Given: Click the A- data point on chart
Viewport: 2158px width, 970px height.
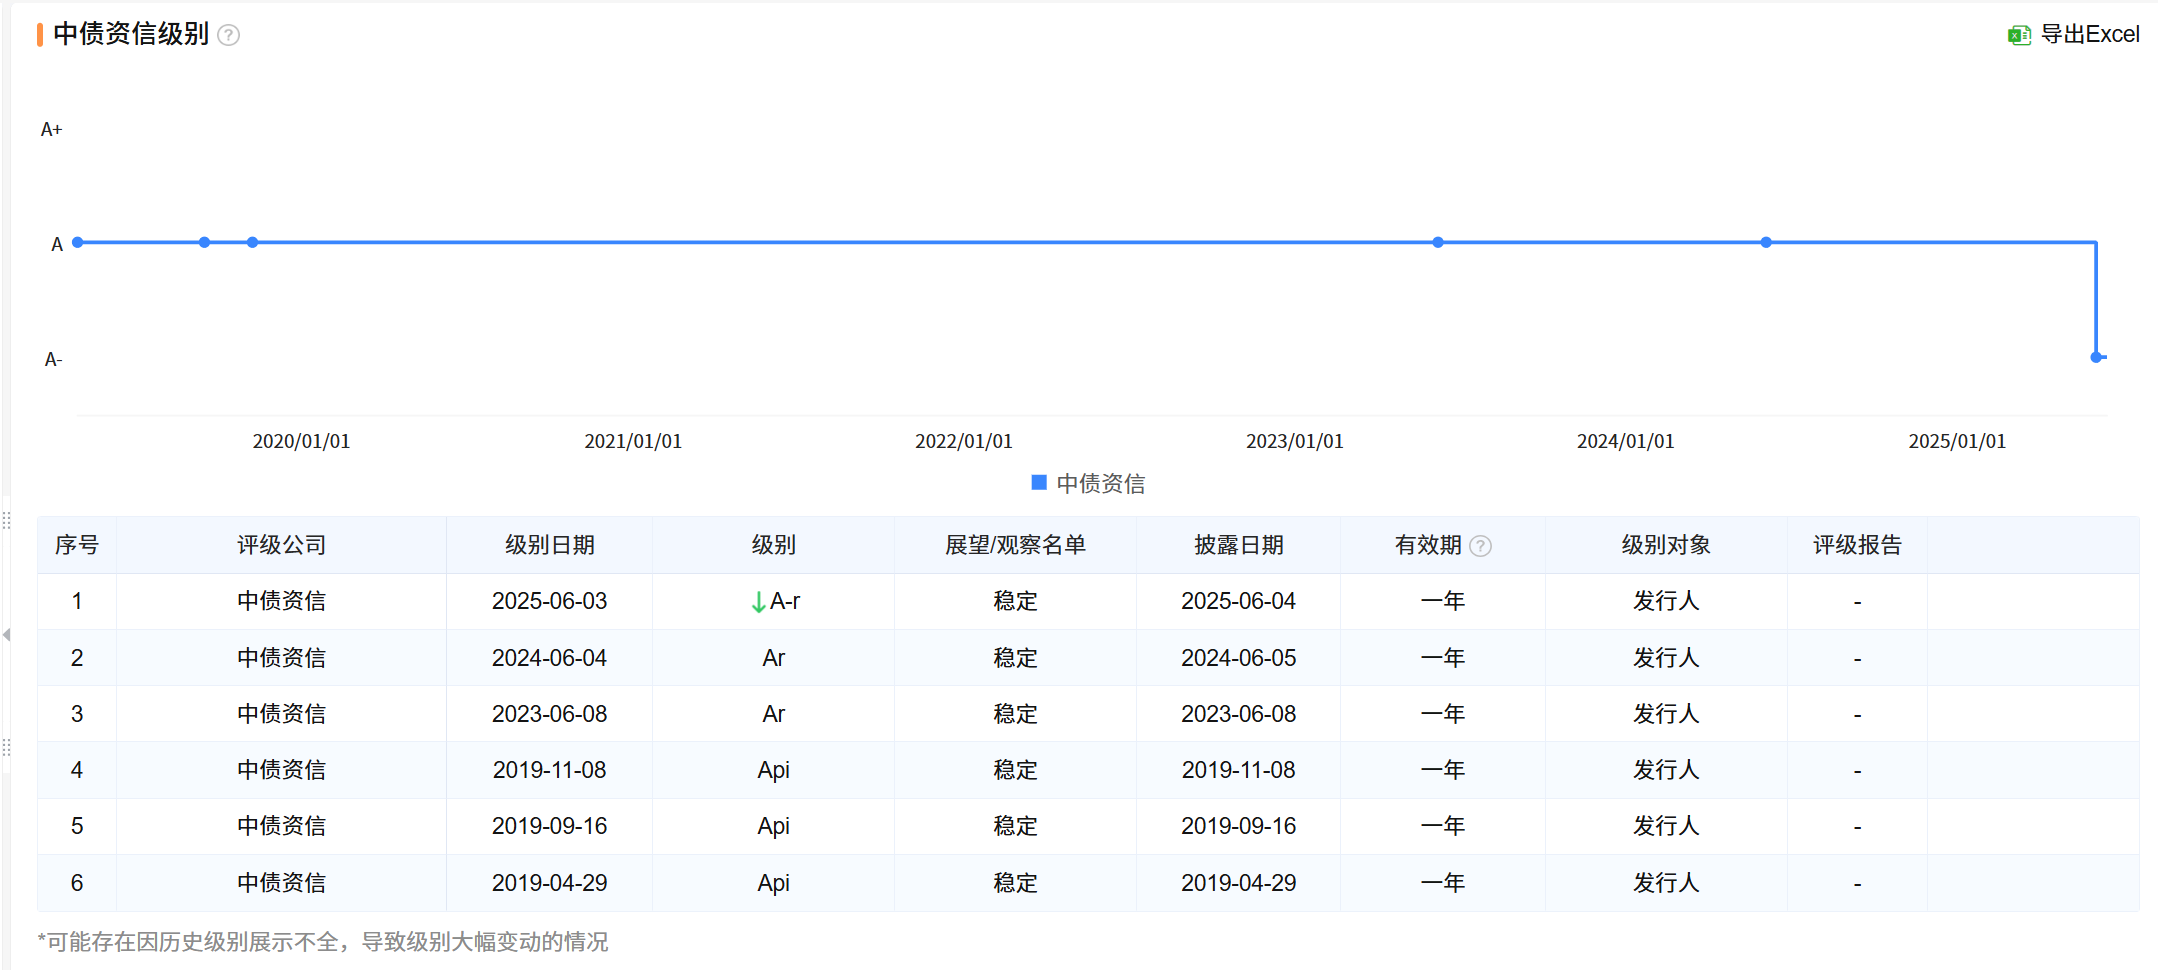Looking at the screenshot, I should click(2096, 357).
